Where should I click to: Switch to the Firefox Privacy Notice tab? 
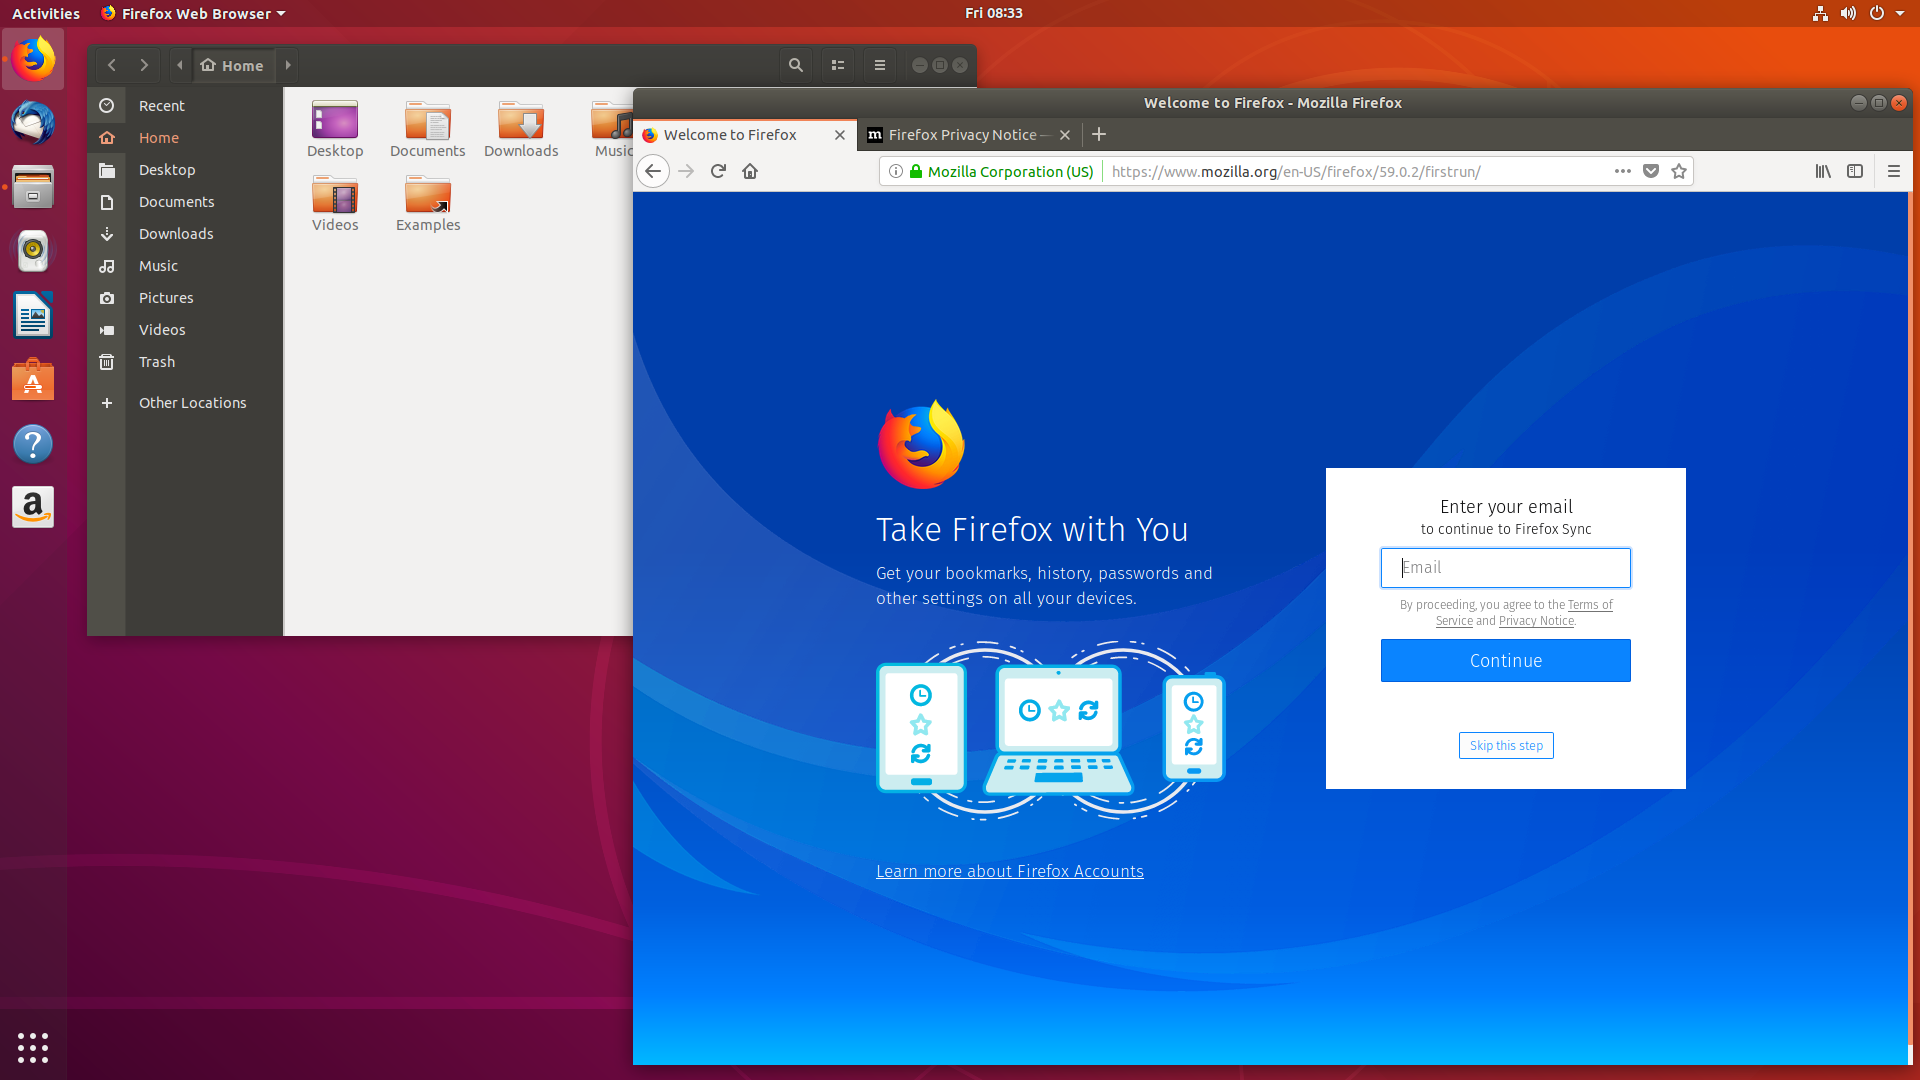click(970, 135)
